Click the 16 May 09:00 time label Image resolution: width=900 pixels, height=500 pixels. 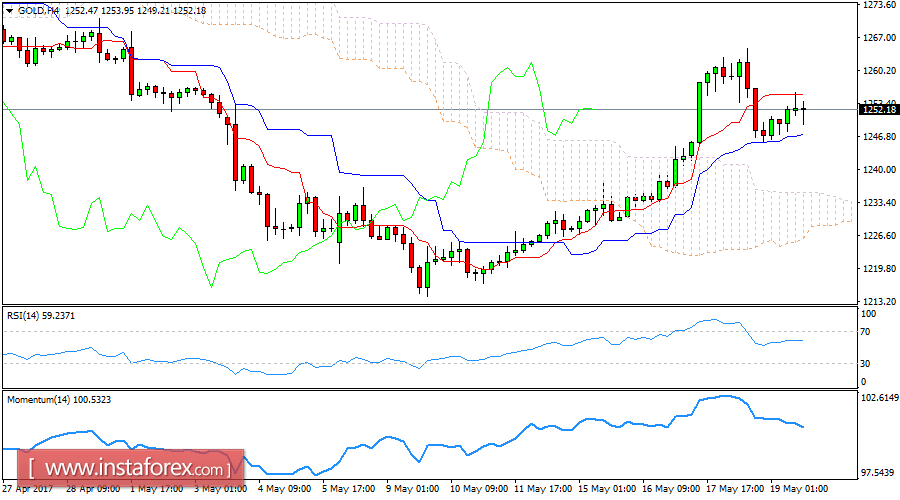(671, 489)
